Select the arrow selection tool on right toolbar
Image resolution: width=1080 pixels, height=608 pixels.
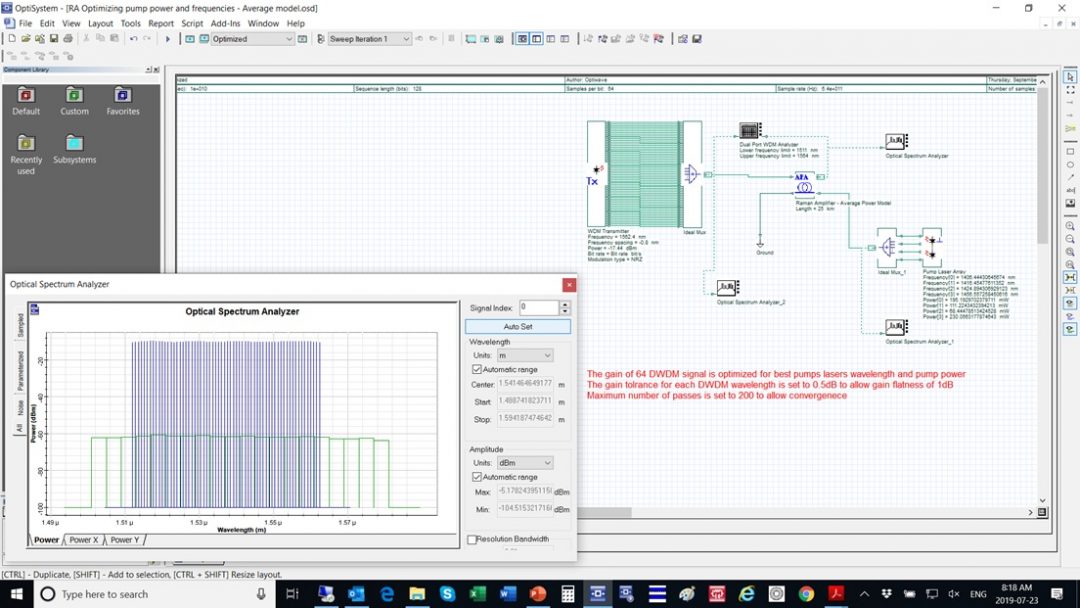1070,76
